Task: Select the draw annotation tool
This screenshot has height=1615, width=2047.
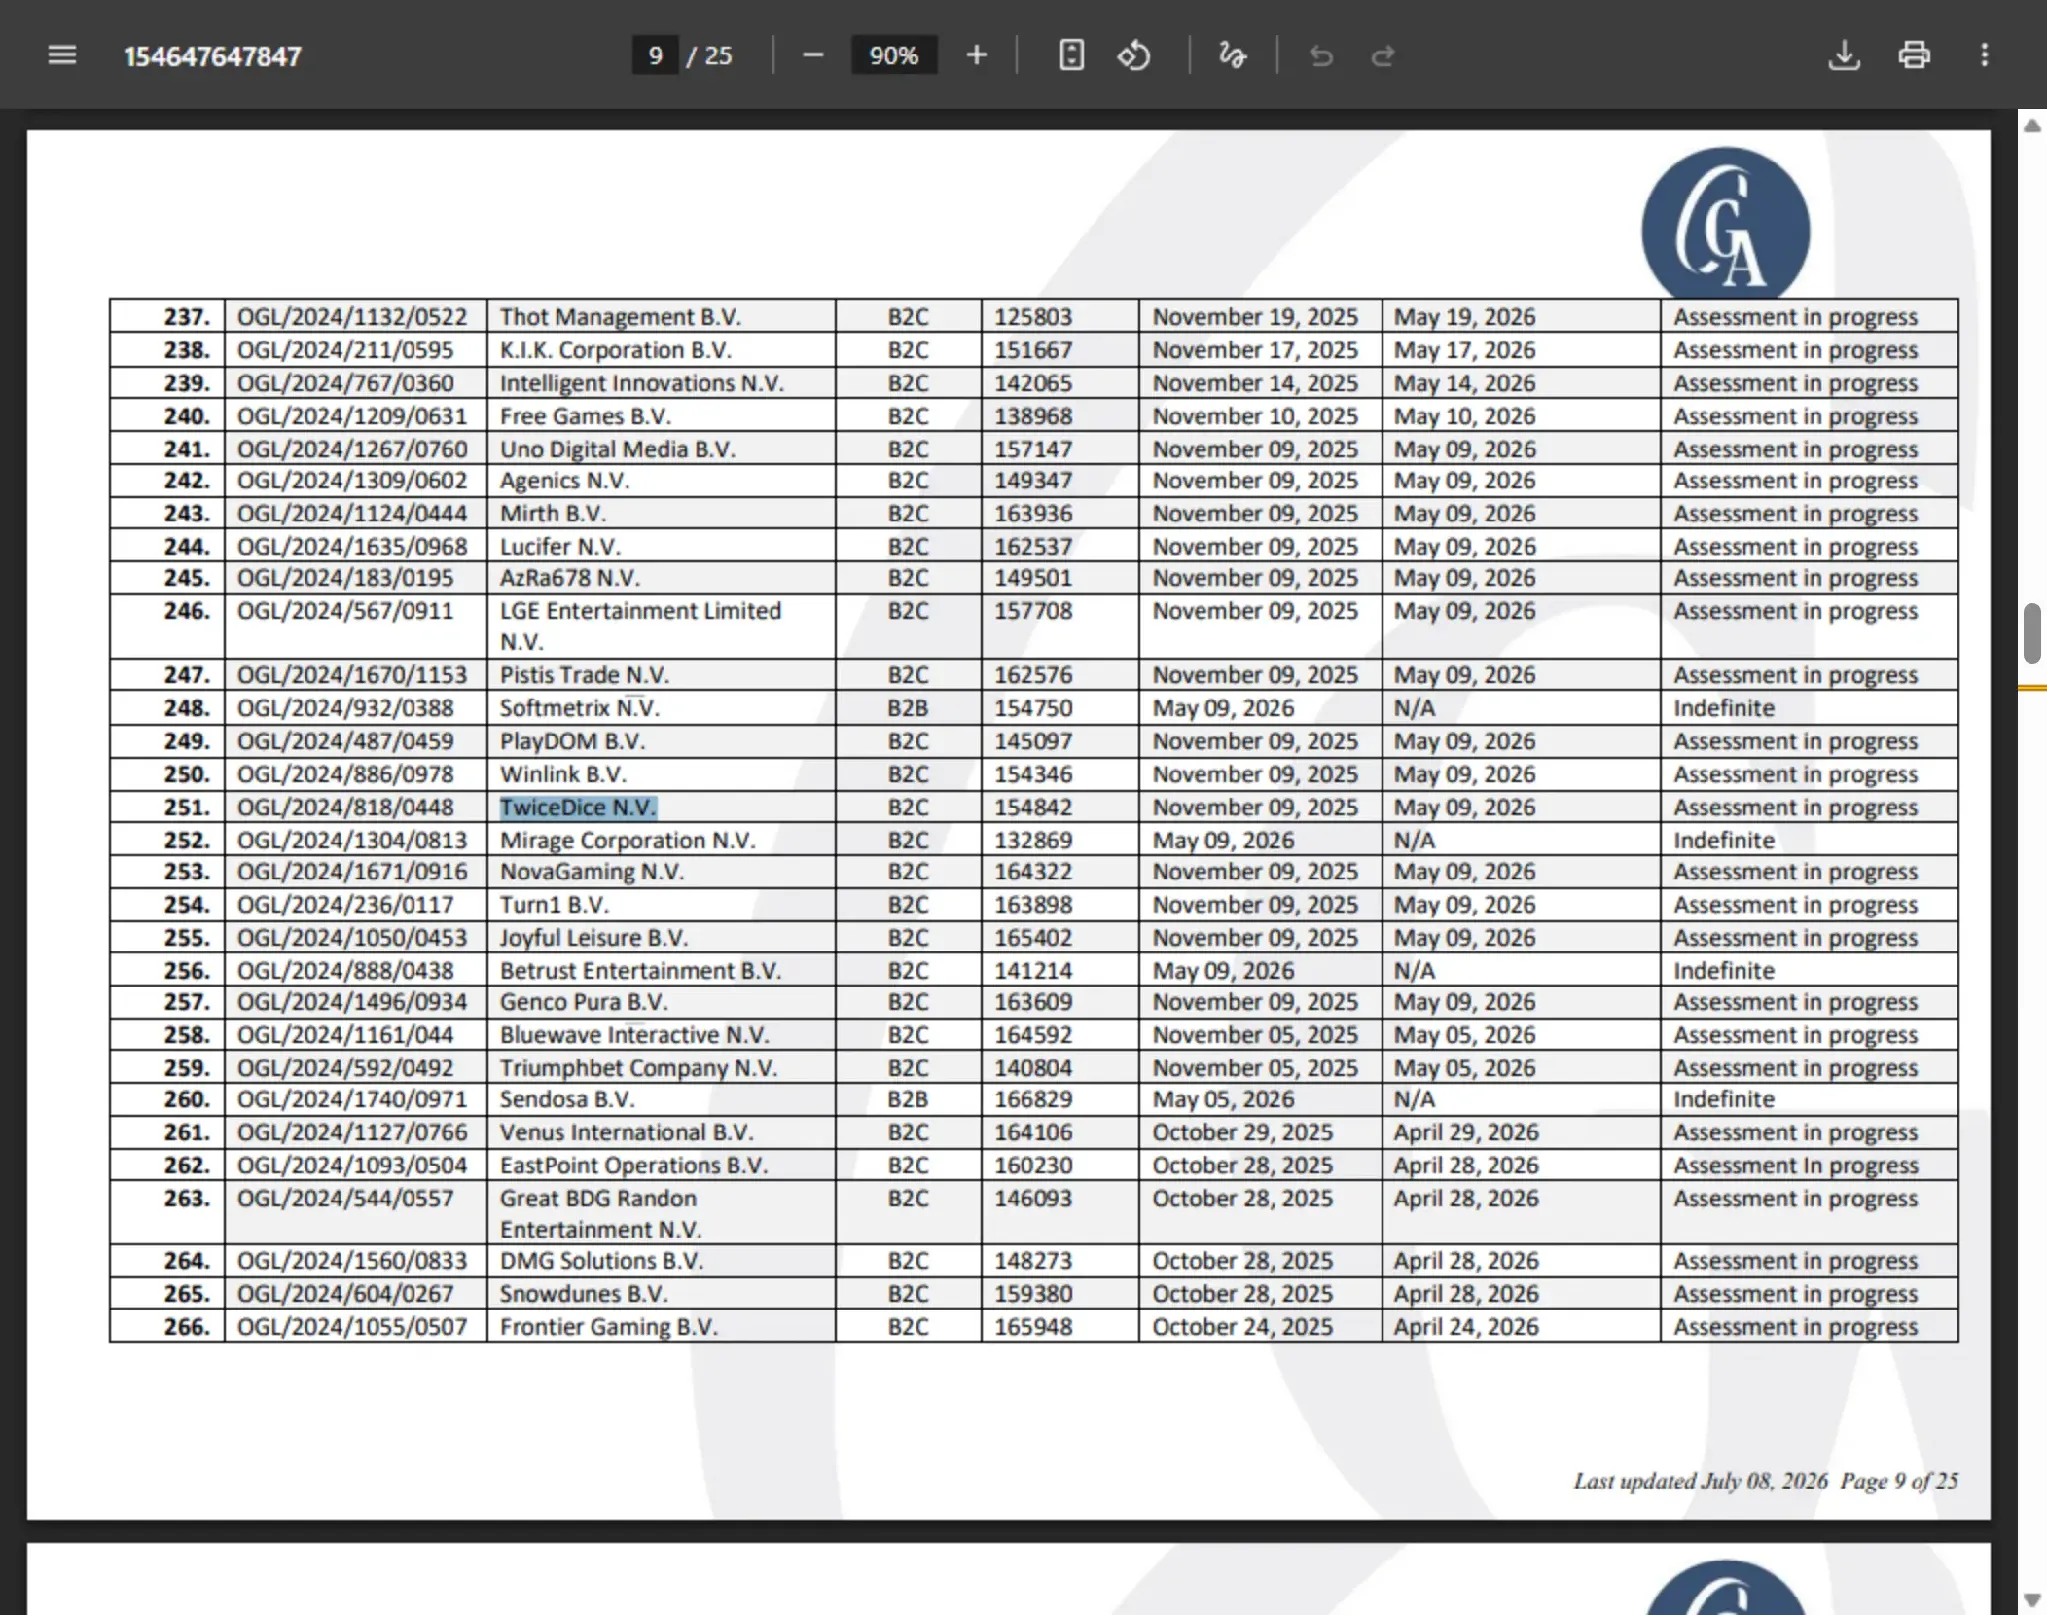Action: pos(1232,55)
